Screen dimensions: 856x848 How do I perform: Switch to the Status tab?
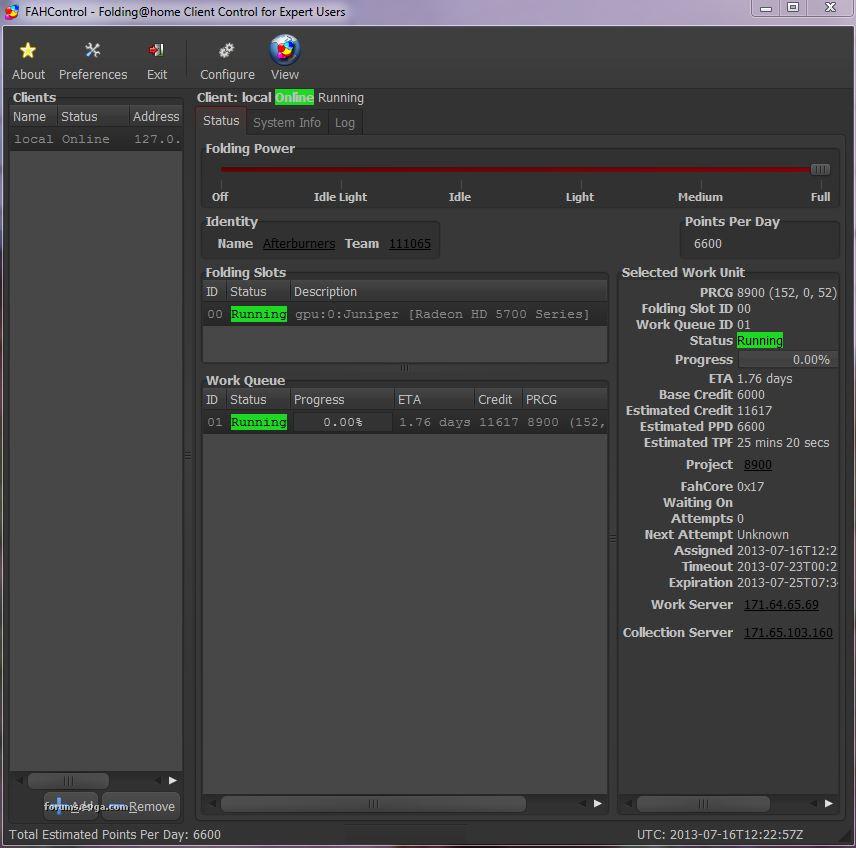coord(221,121)
